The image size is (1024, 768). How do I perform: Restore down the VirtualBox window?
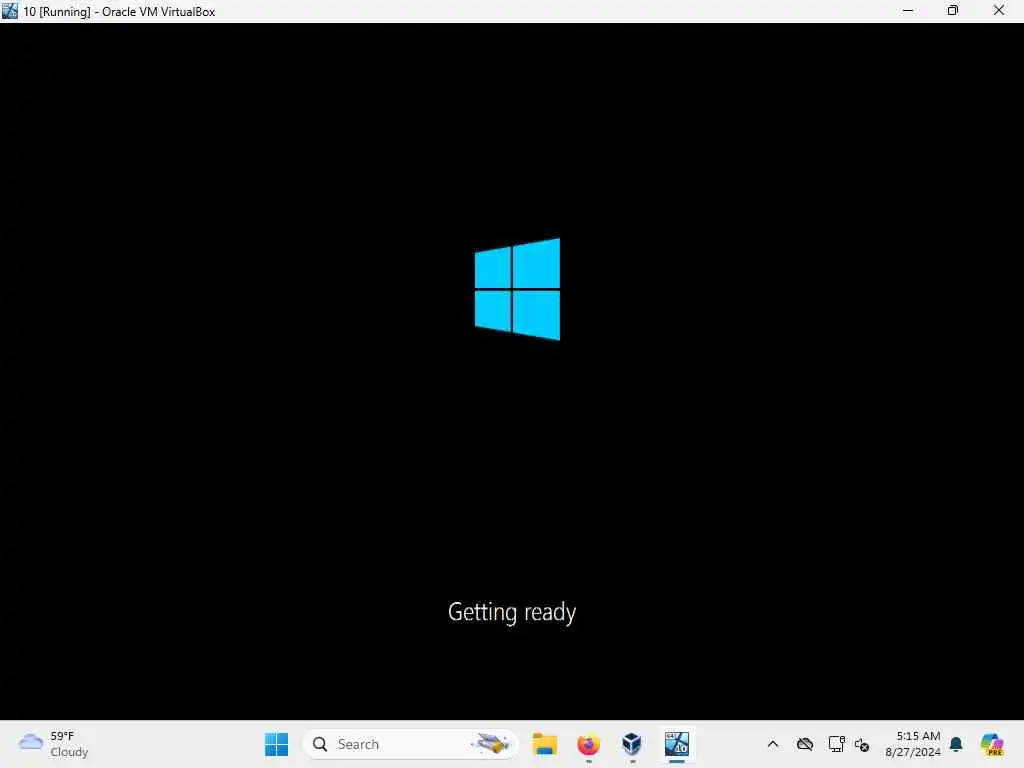pyautogui.click(x=953, y=11)
